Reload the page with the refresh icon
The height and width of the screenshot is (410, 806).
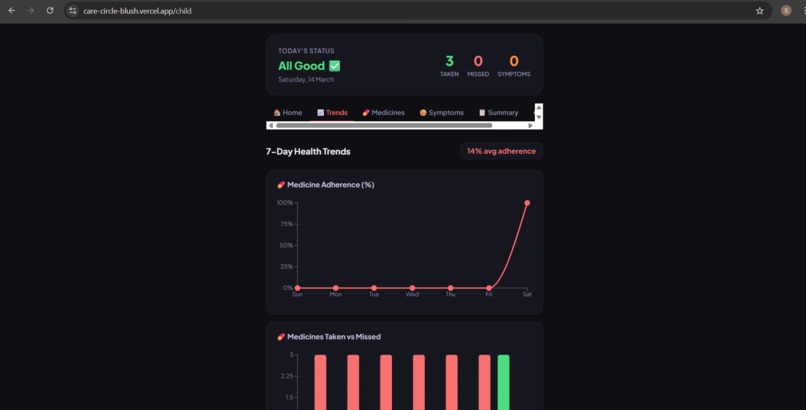pyautogui.click(x=50, y=10)
